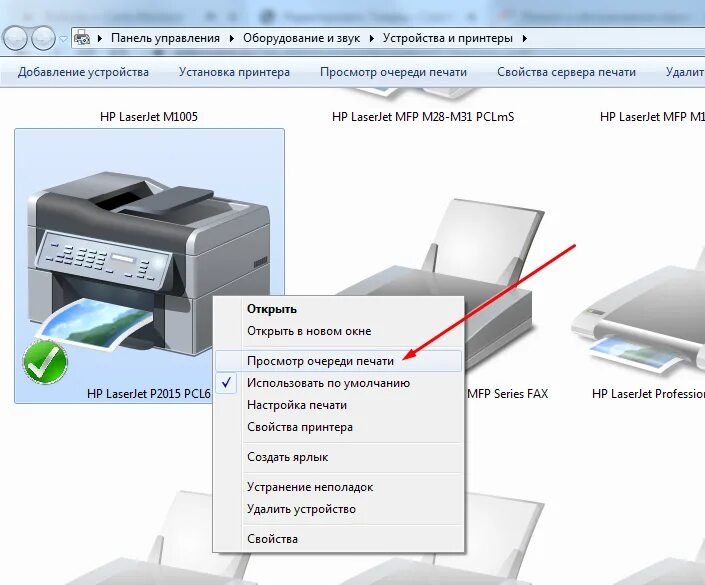Click the printer icon in the address bar

tap(82, 38)
